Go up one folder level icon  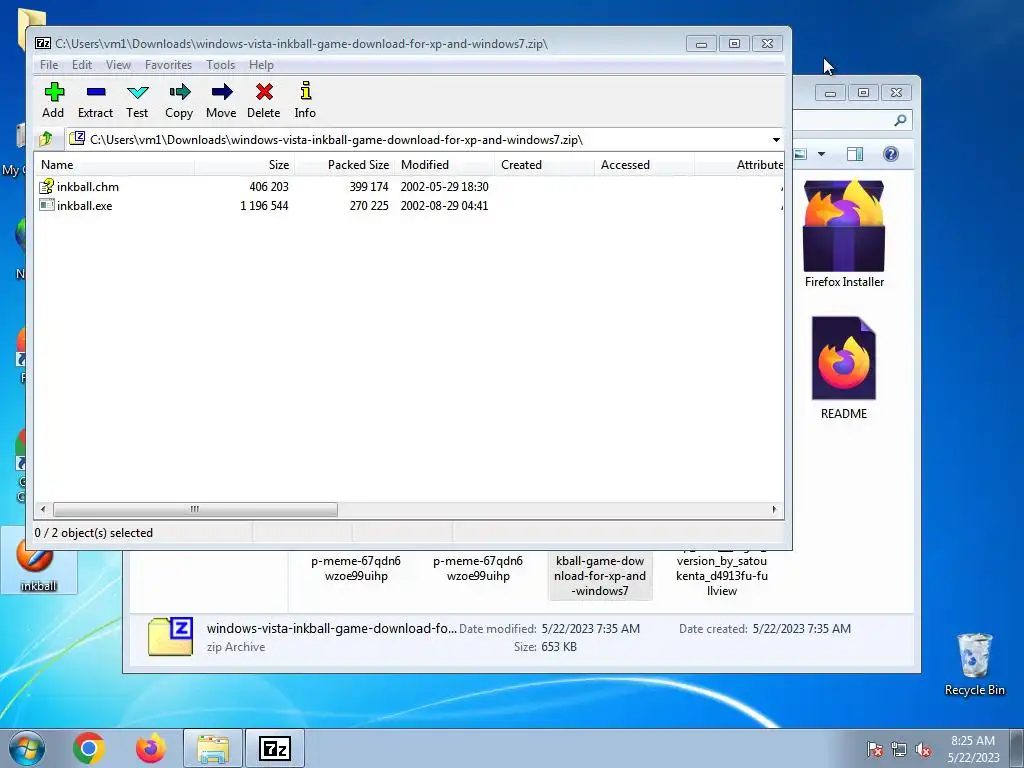46,139
